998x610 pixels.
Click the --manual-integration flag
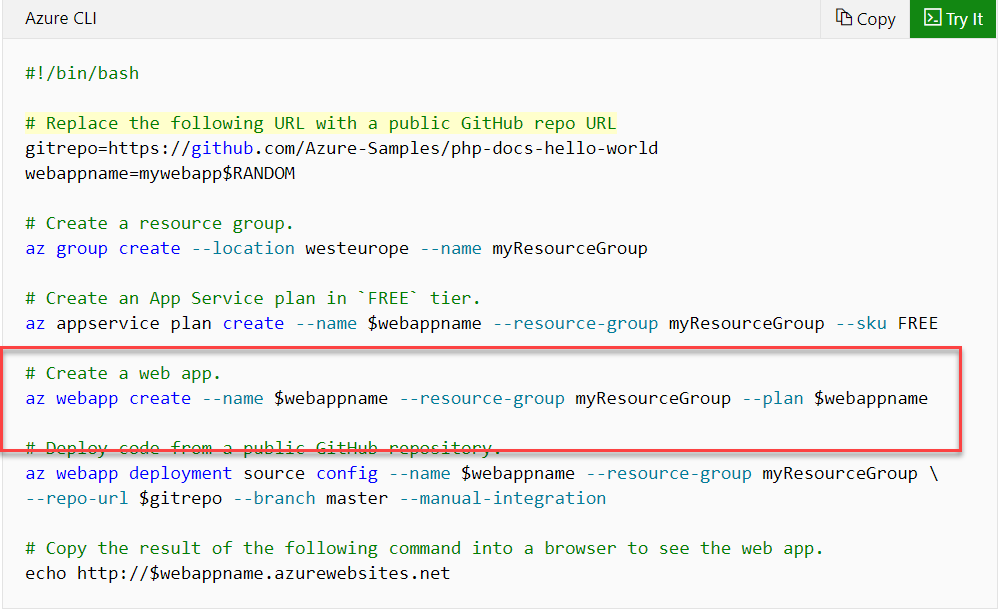[x=503, y=499]
